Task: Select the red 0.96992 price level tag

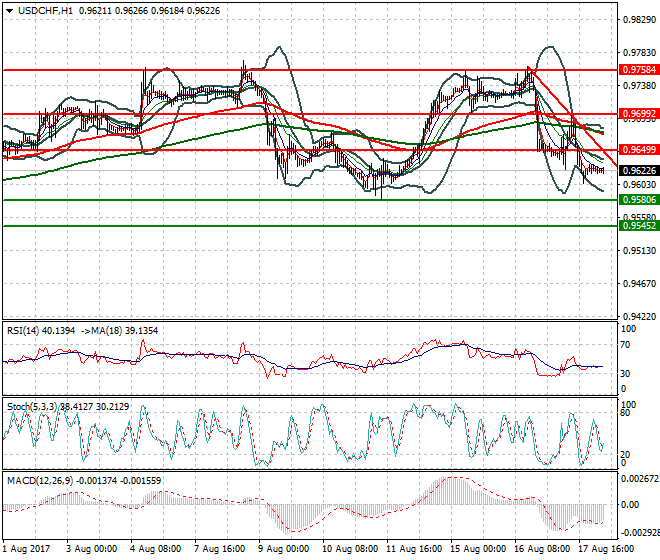Action: (x=638, y=115)
